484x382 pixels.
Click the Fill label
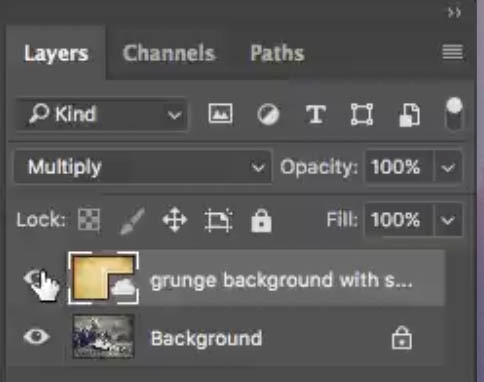click(342, 220)
